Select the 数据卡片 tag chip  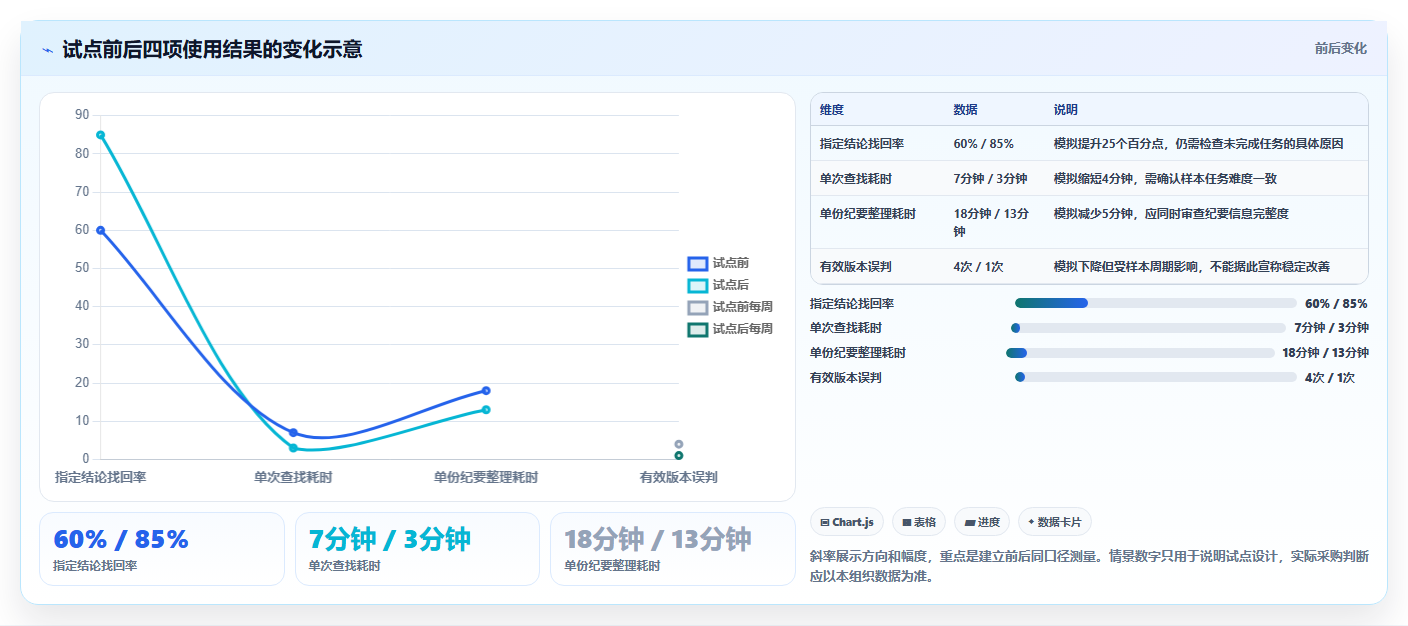[x=1055, y=522]
